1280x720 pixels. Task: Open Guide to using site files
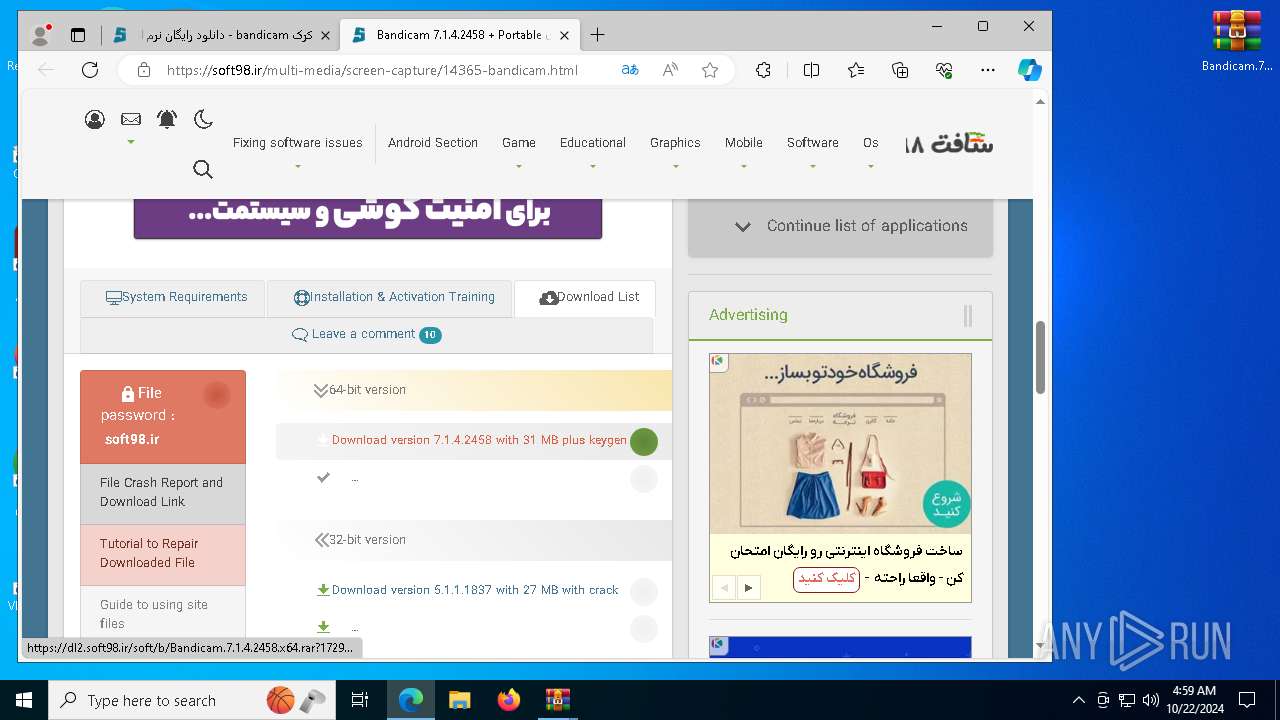point(163,612)
